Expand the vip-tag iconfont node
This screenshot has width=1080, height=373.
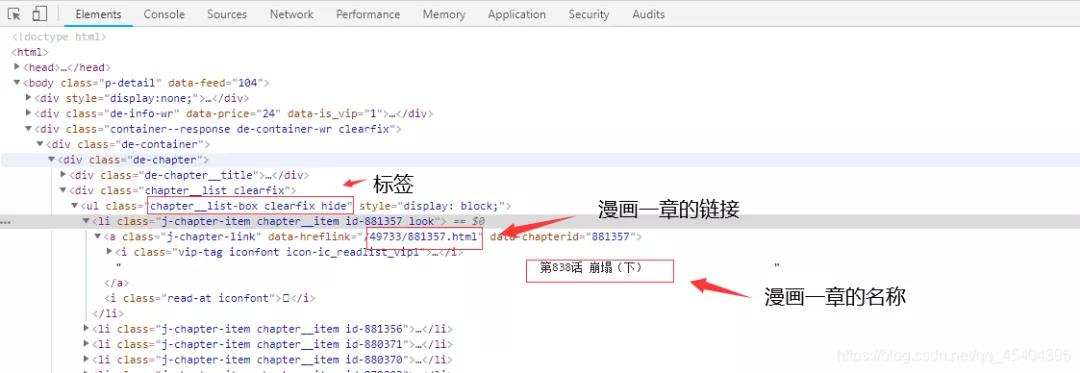[110, 252]
